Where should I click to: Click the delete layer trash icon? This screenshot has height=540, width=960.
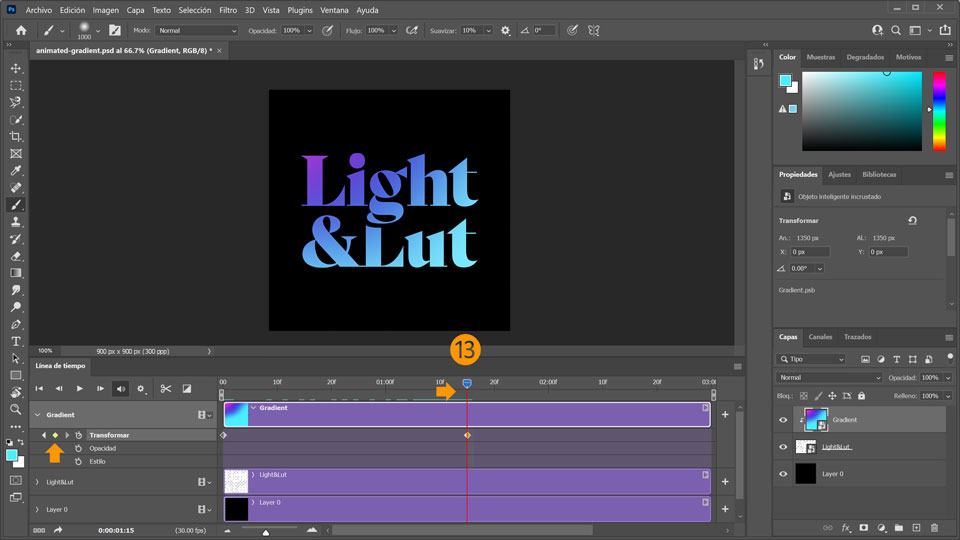pos(934,527)
